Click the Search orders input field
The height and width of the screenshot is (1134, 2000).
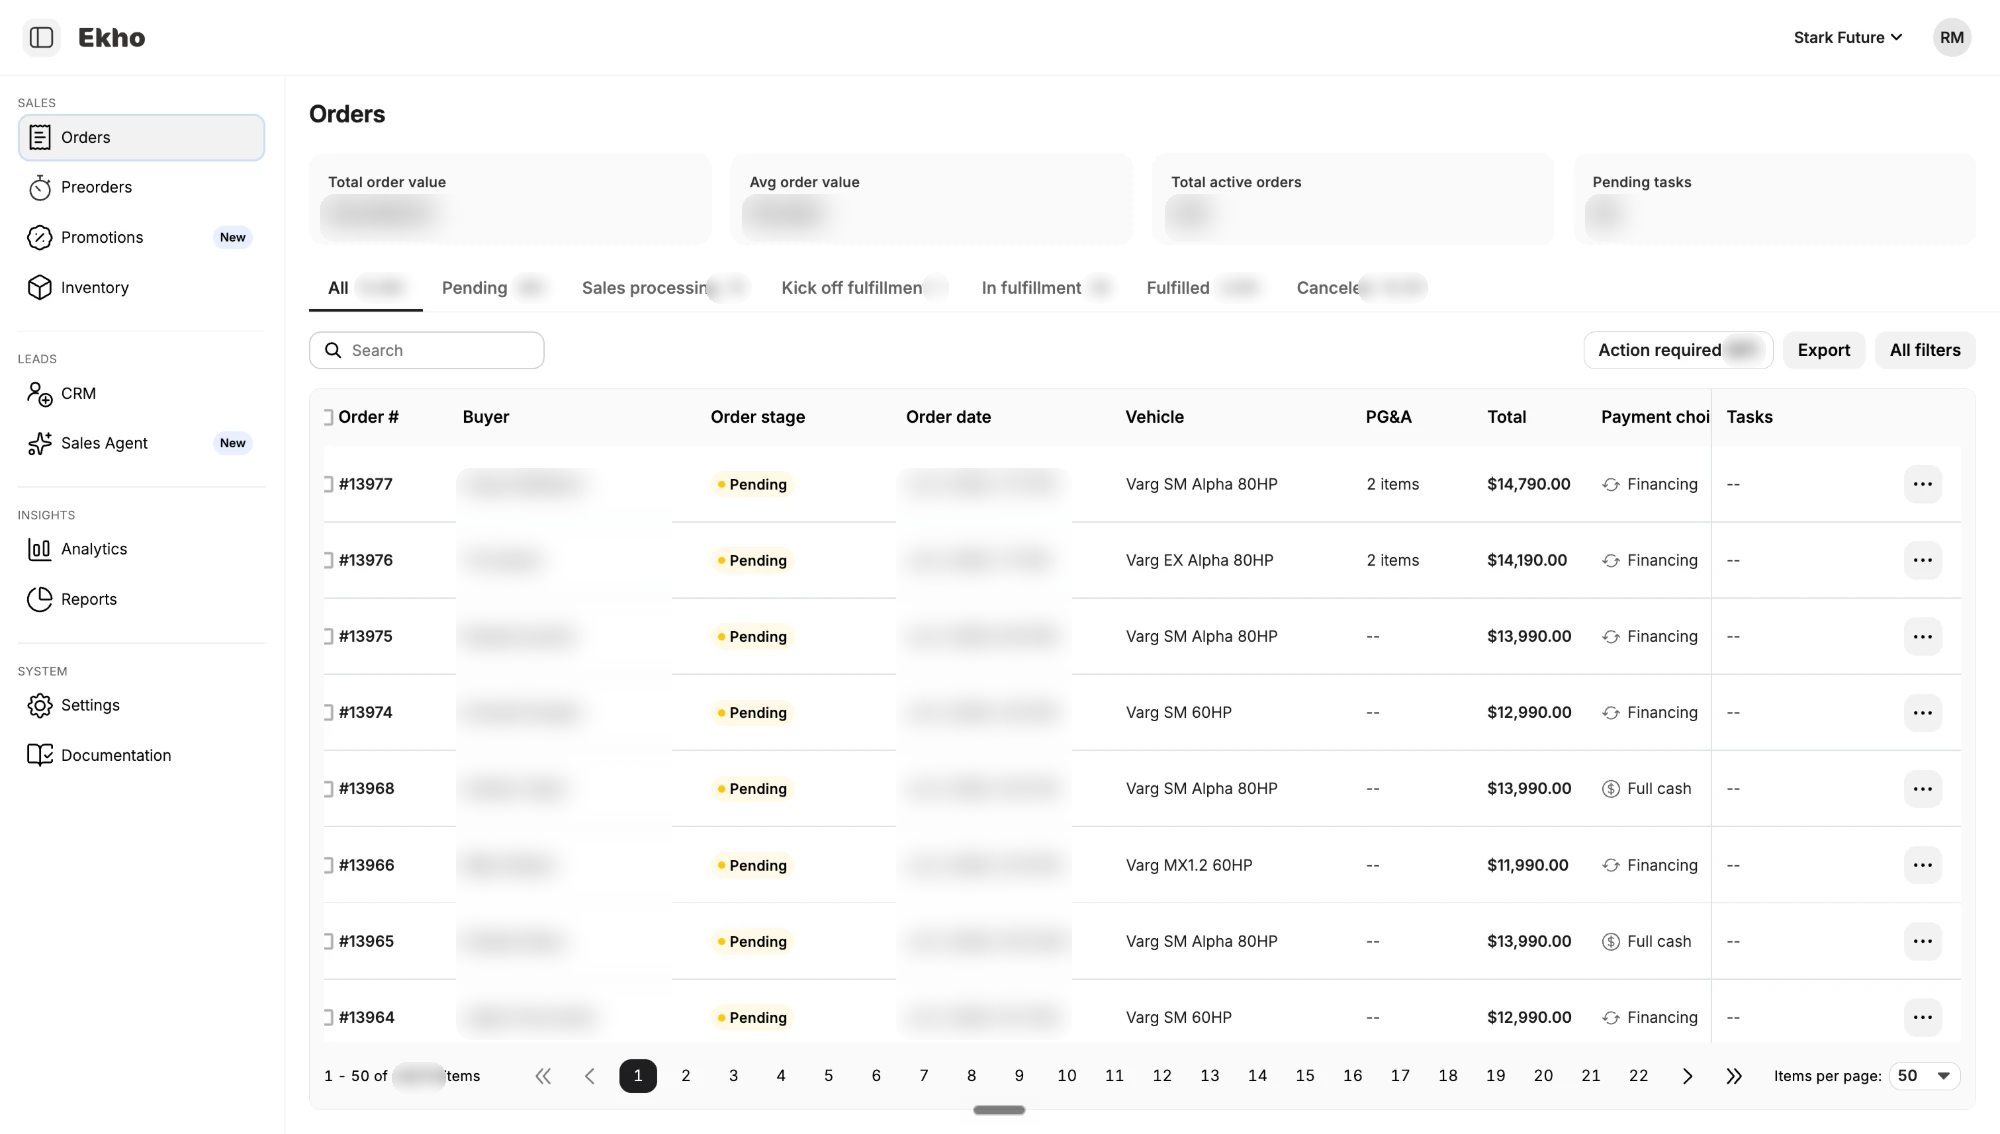click(427, 350)
